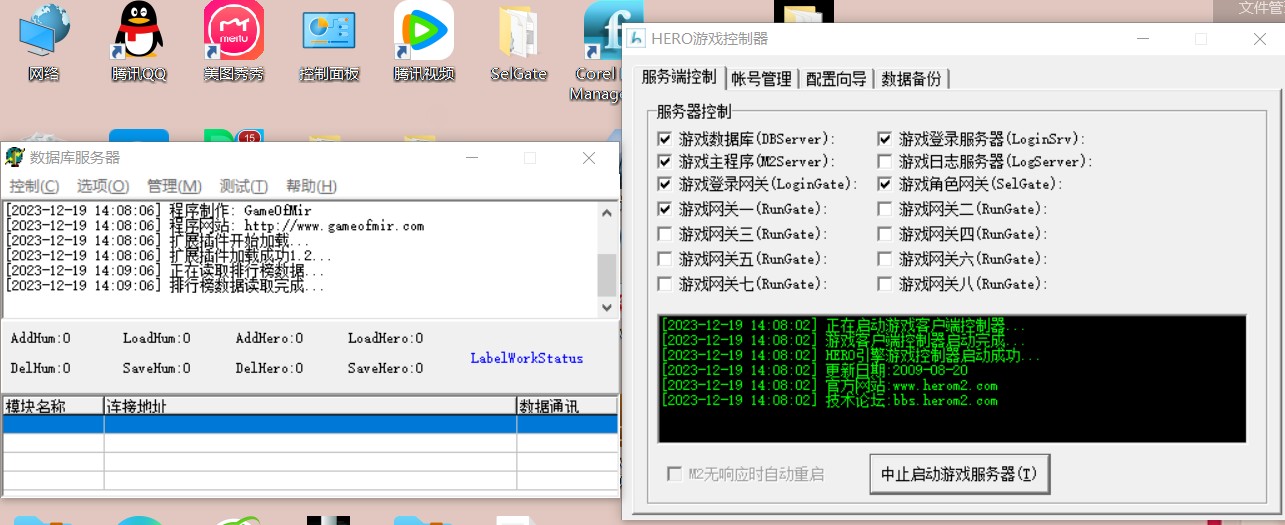Enable 游戏网关六(RunGate) checkbox

point(885,259)
